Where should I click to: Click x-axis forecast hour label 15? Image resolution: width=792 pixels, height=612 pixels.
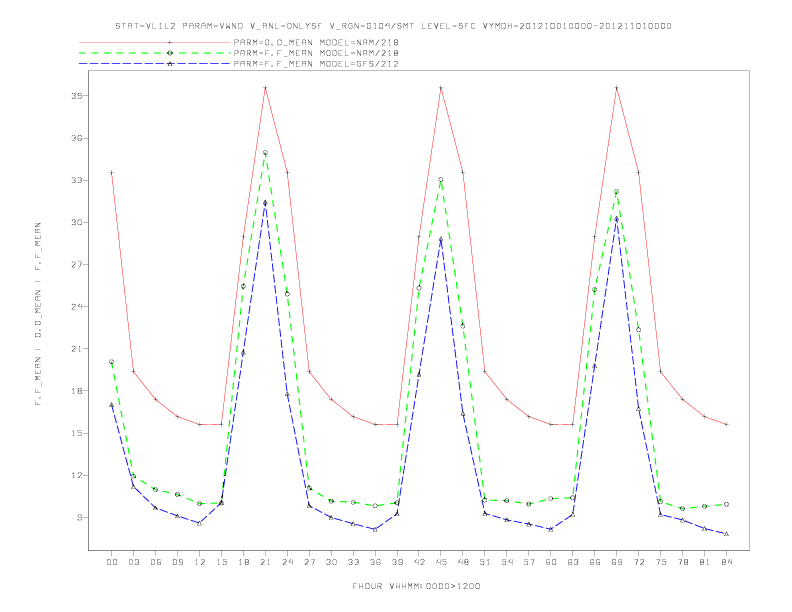(x=221, y=562)
